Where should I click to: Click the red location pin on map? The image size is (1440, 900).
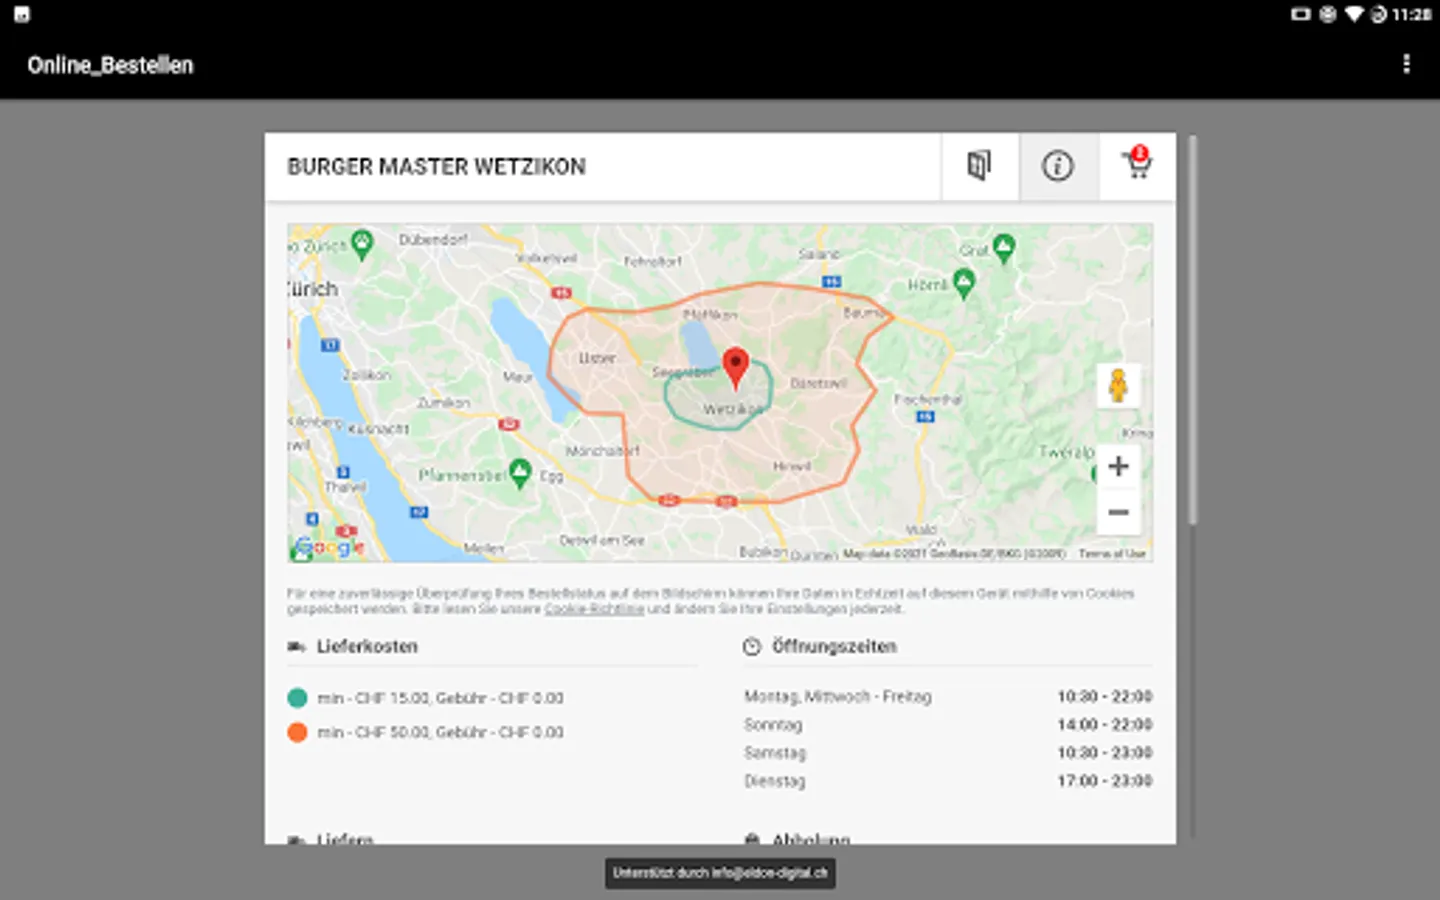pyautogui.click(x=735, y=368)
